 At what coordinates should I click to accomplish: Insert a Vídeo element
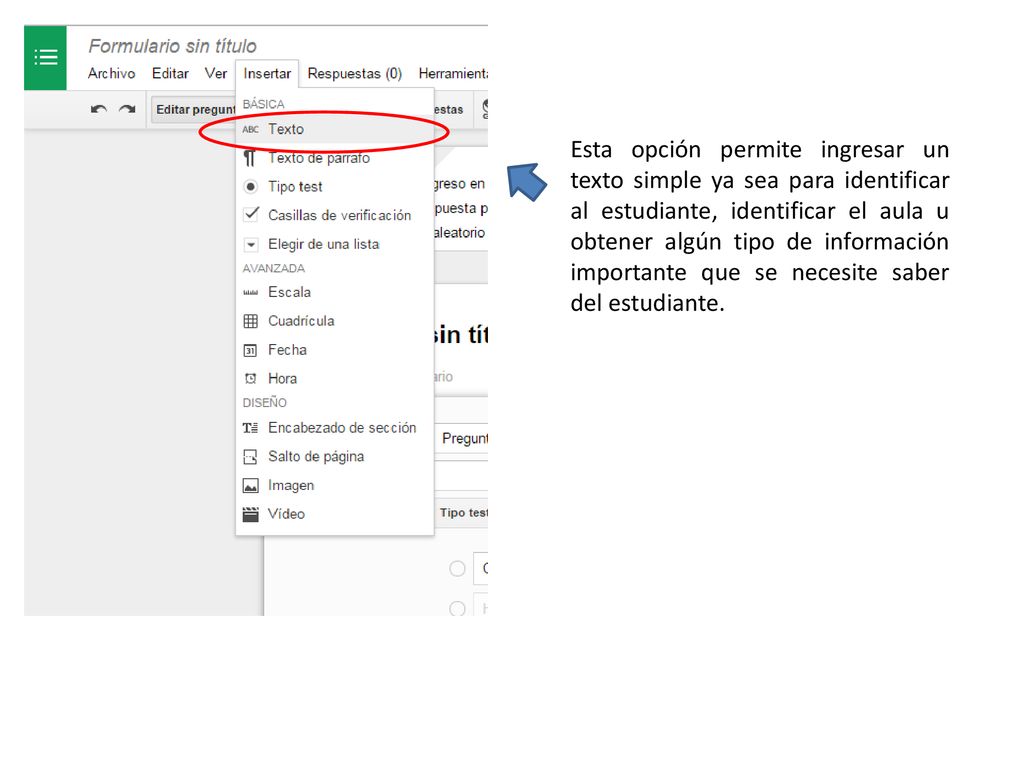pos(335,514)
